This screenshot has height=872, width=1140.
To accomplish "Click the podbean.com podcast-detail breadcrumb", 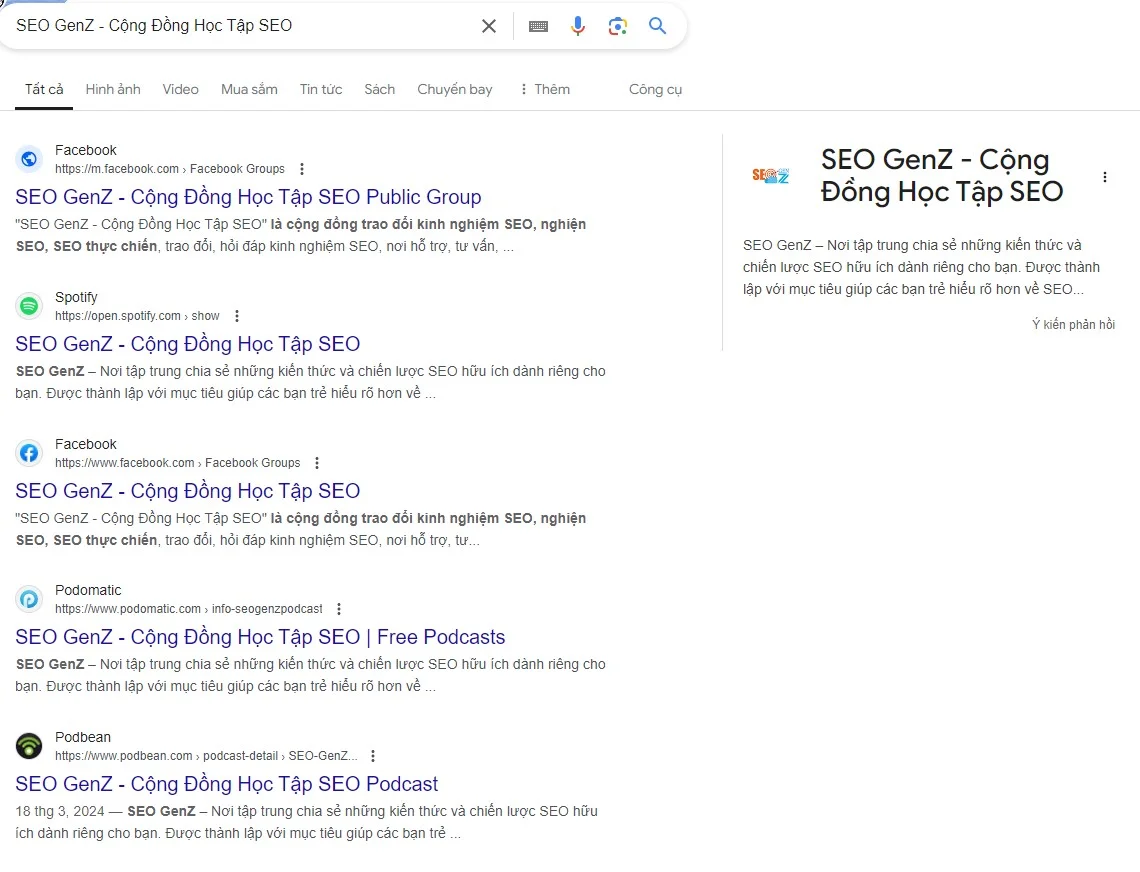I will click(206, 756).
